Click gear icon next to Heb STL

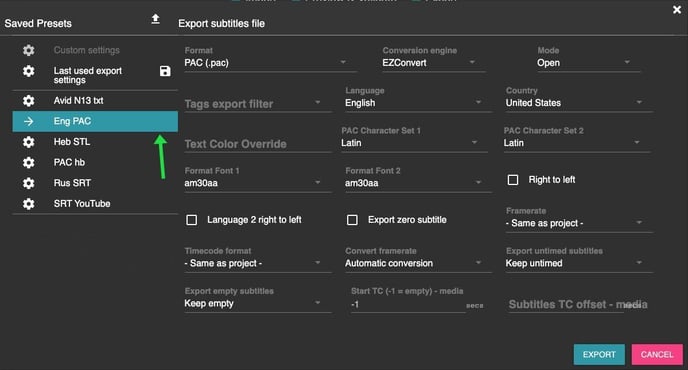point(29,142)
